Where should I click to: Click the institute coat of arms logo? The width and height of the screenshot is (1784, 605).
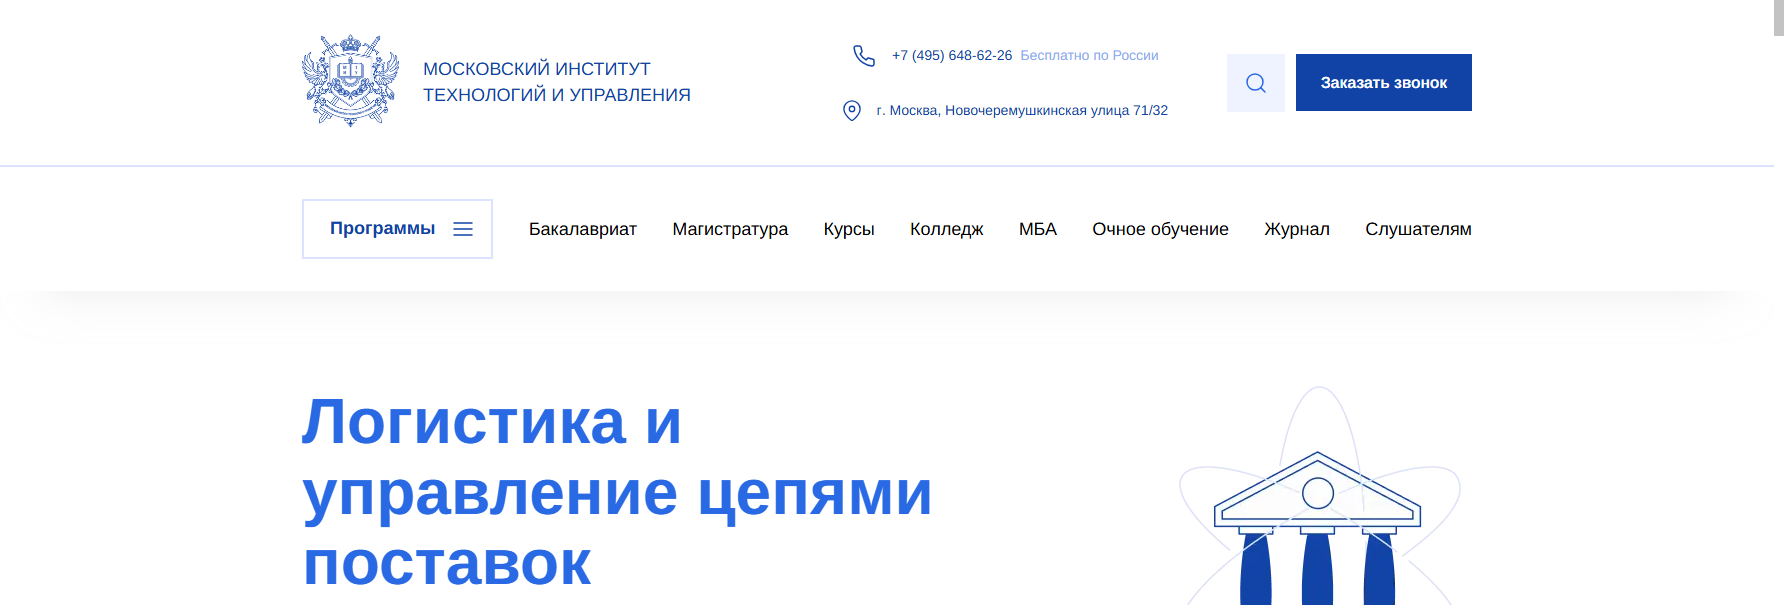(x=351, y=81)
